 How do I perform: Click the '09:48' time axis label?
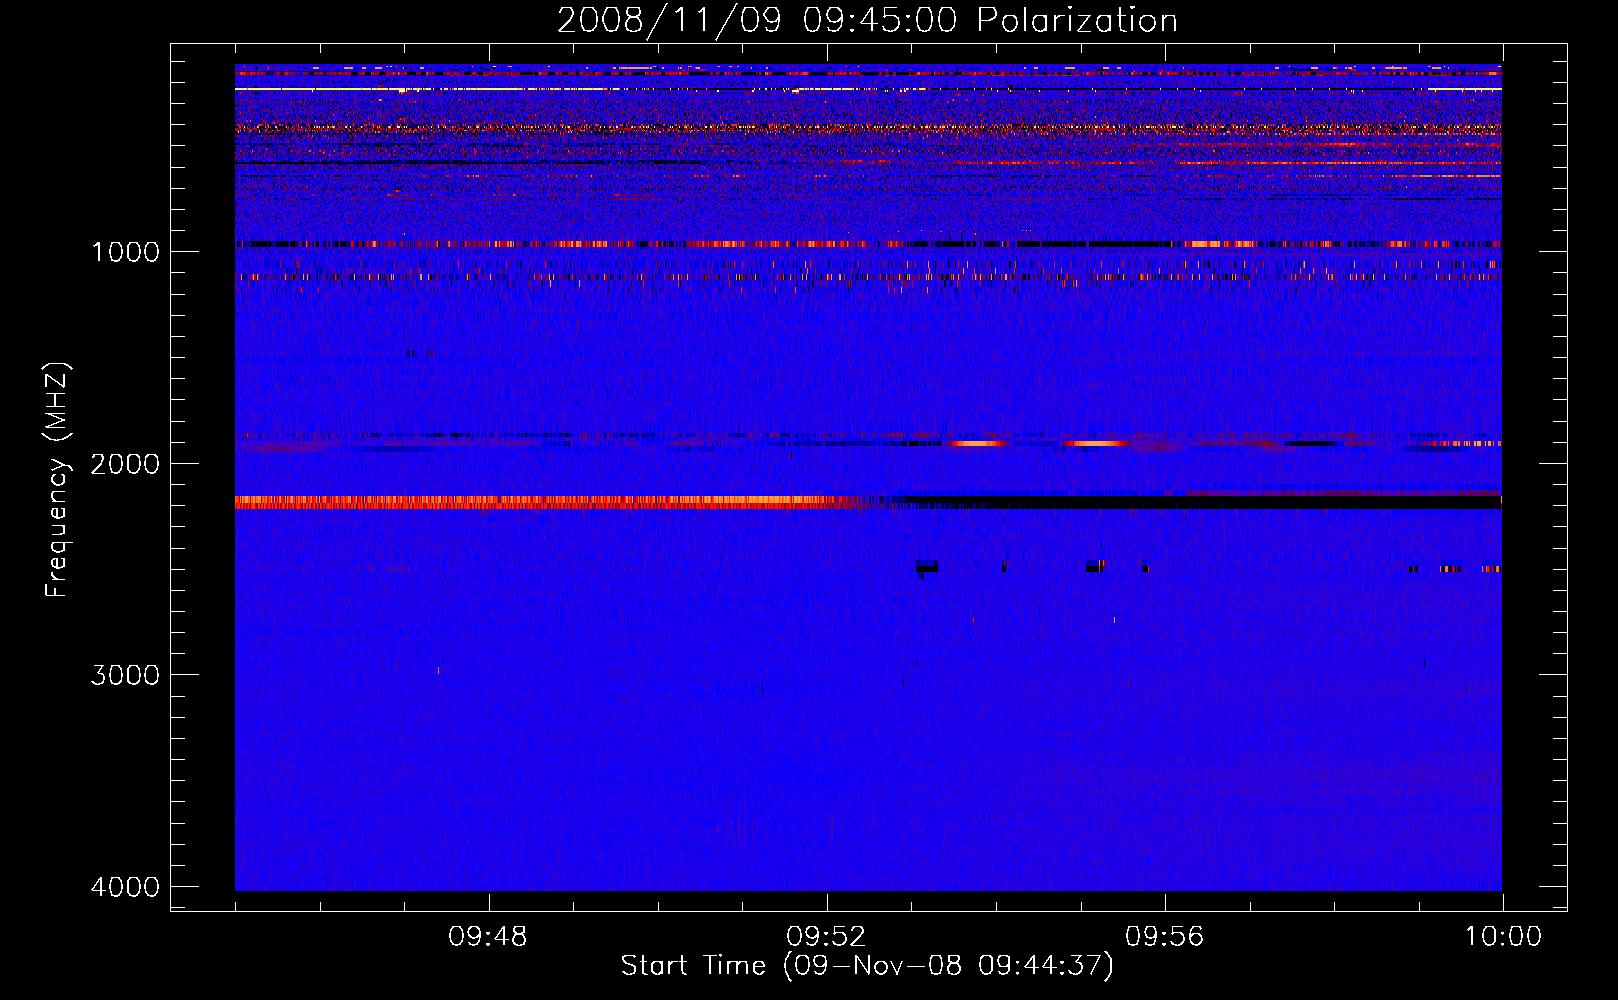[488, 937]
